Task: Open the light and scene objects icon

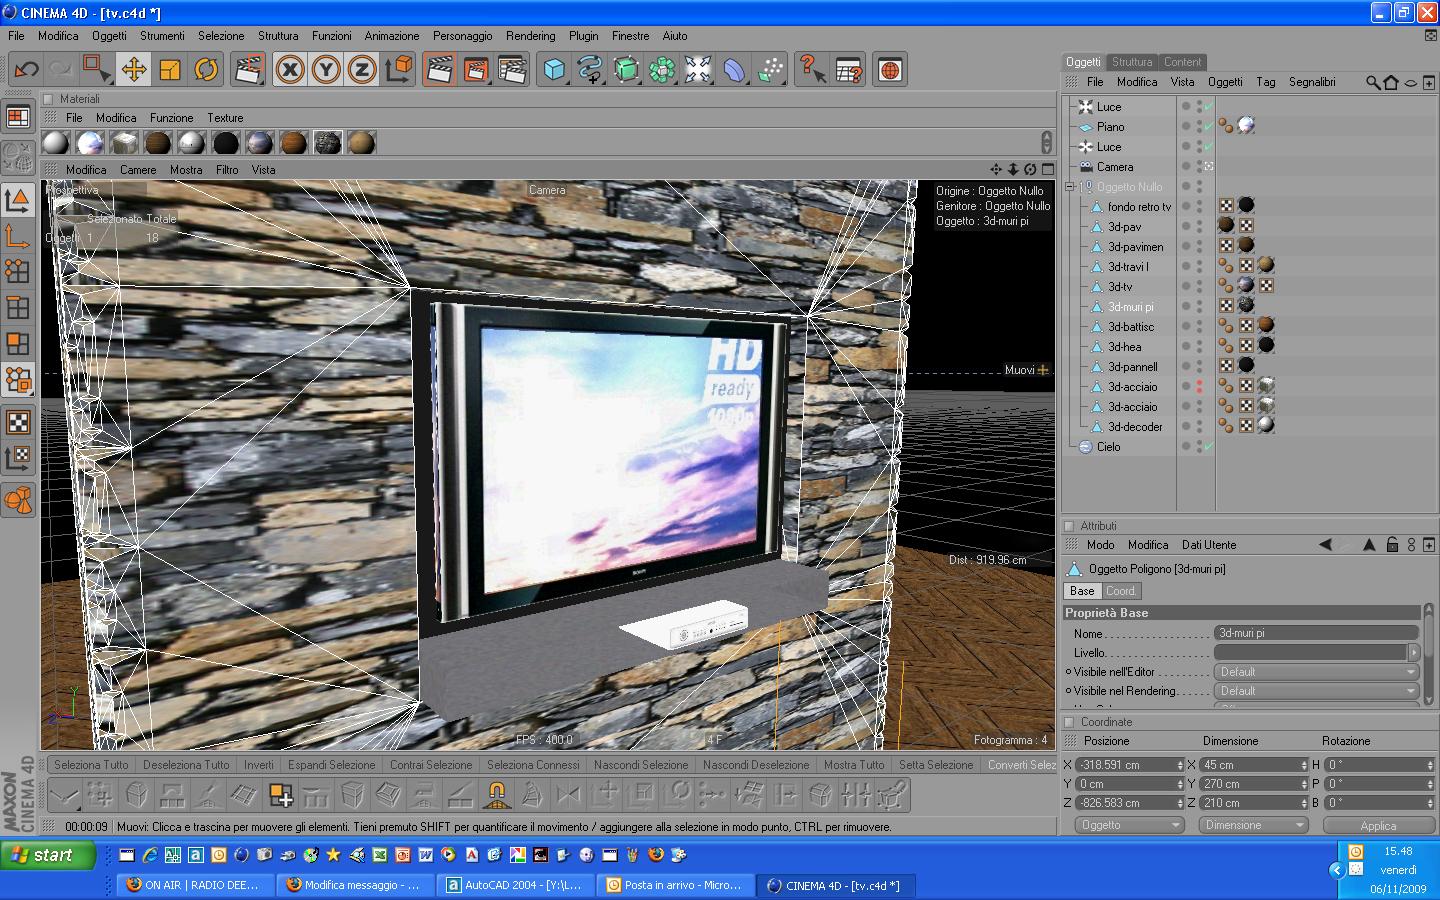Action: click(698, 70)
